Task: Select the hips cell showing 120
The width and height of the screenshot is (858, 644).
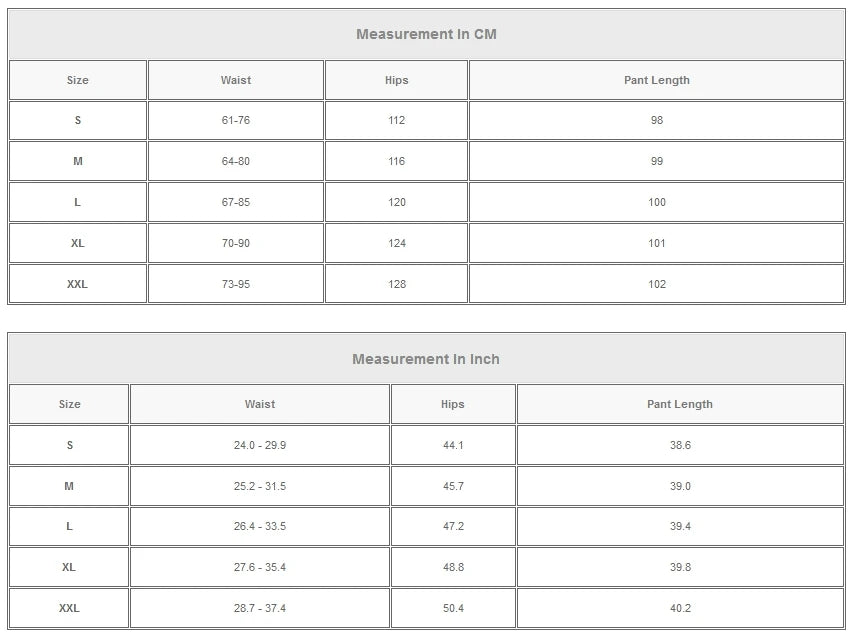Action: (x=397, y=202)
